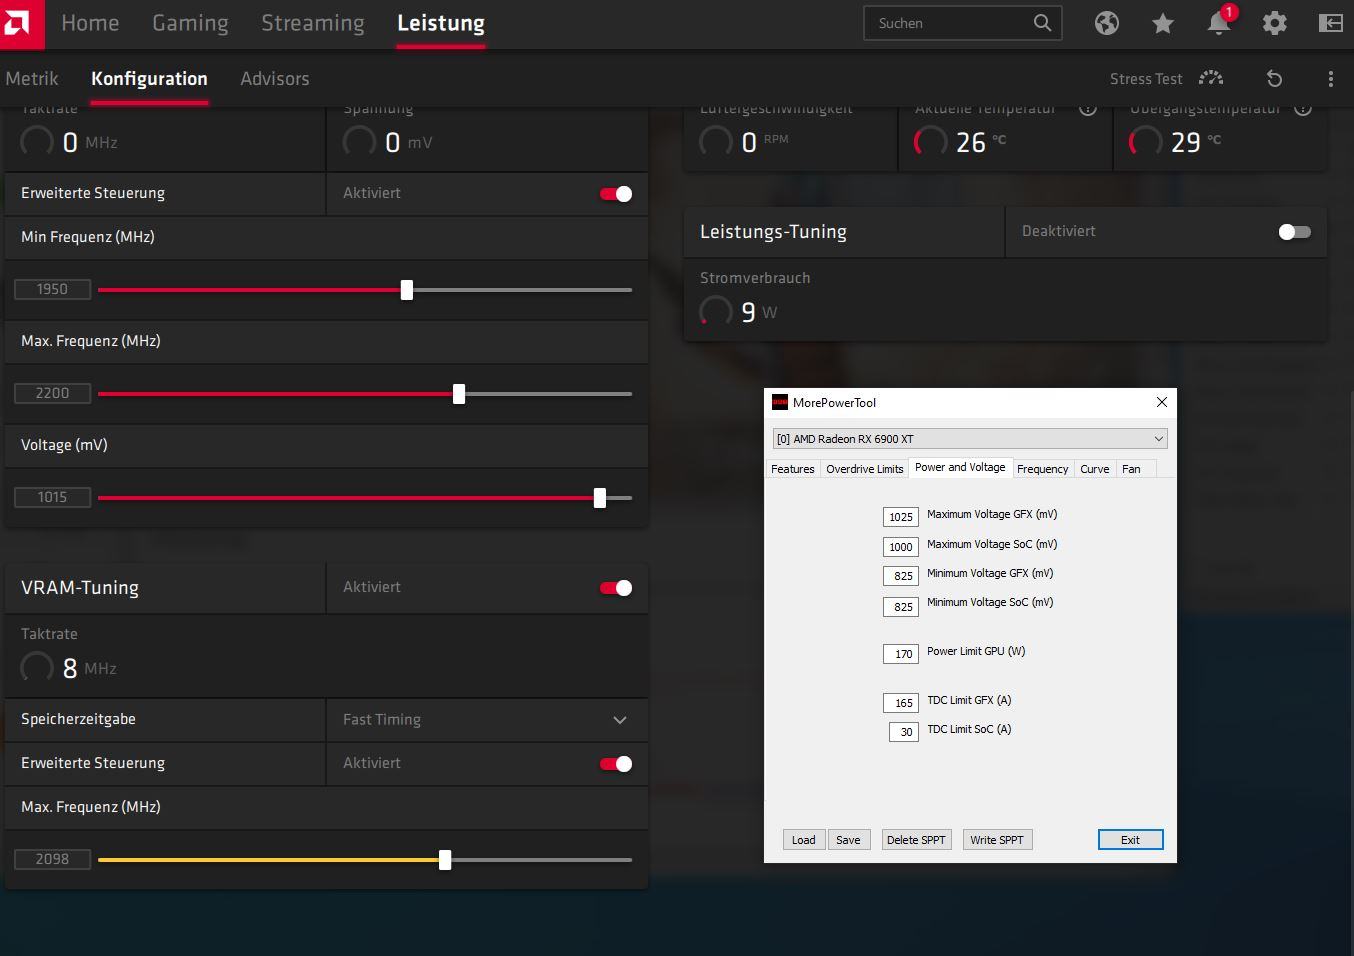Open notifications bell icon
This screenshot has height=956, width=1354.
(x=1219, y=23)
